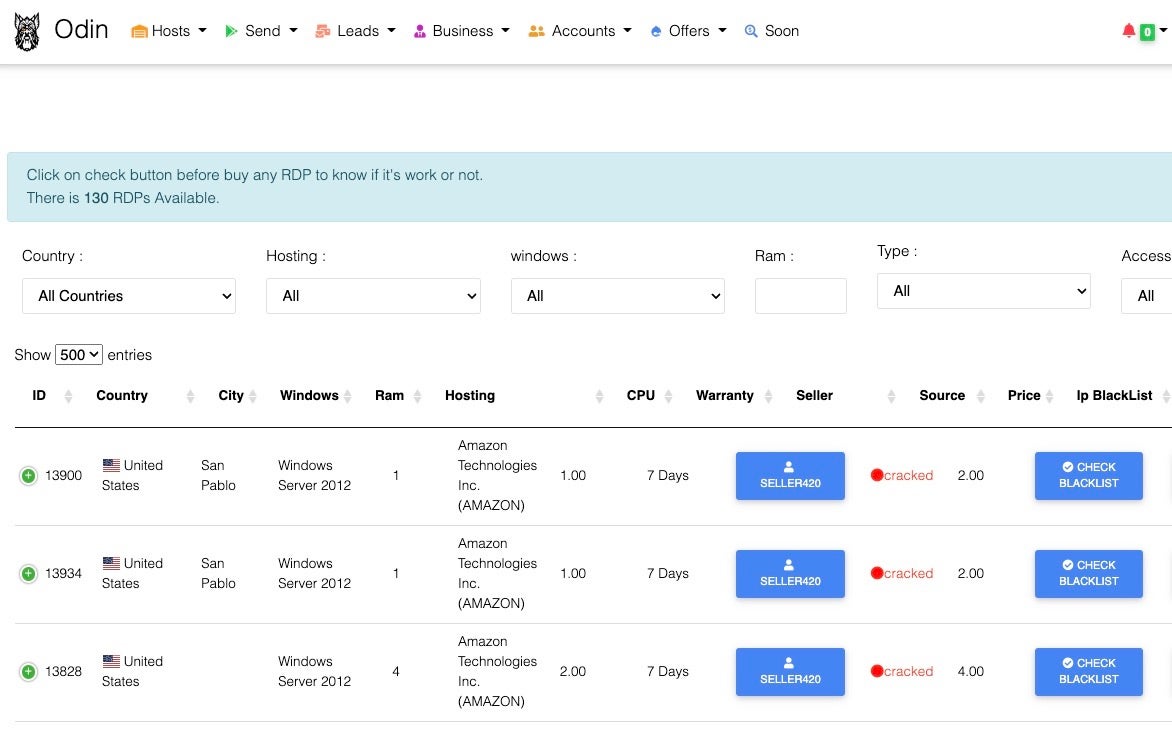
Task: Expand row 13828 with the green plus
Action: [29, 672]
